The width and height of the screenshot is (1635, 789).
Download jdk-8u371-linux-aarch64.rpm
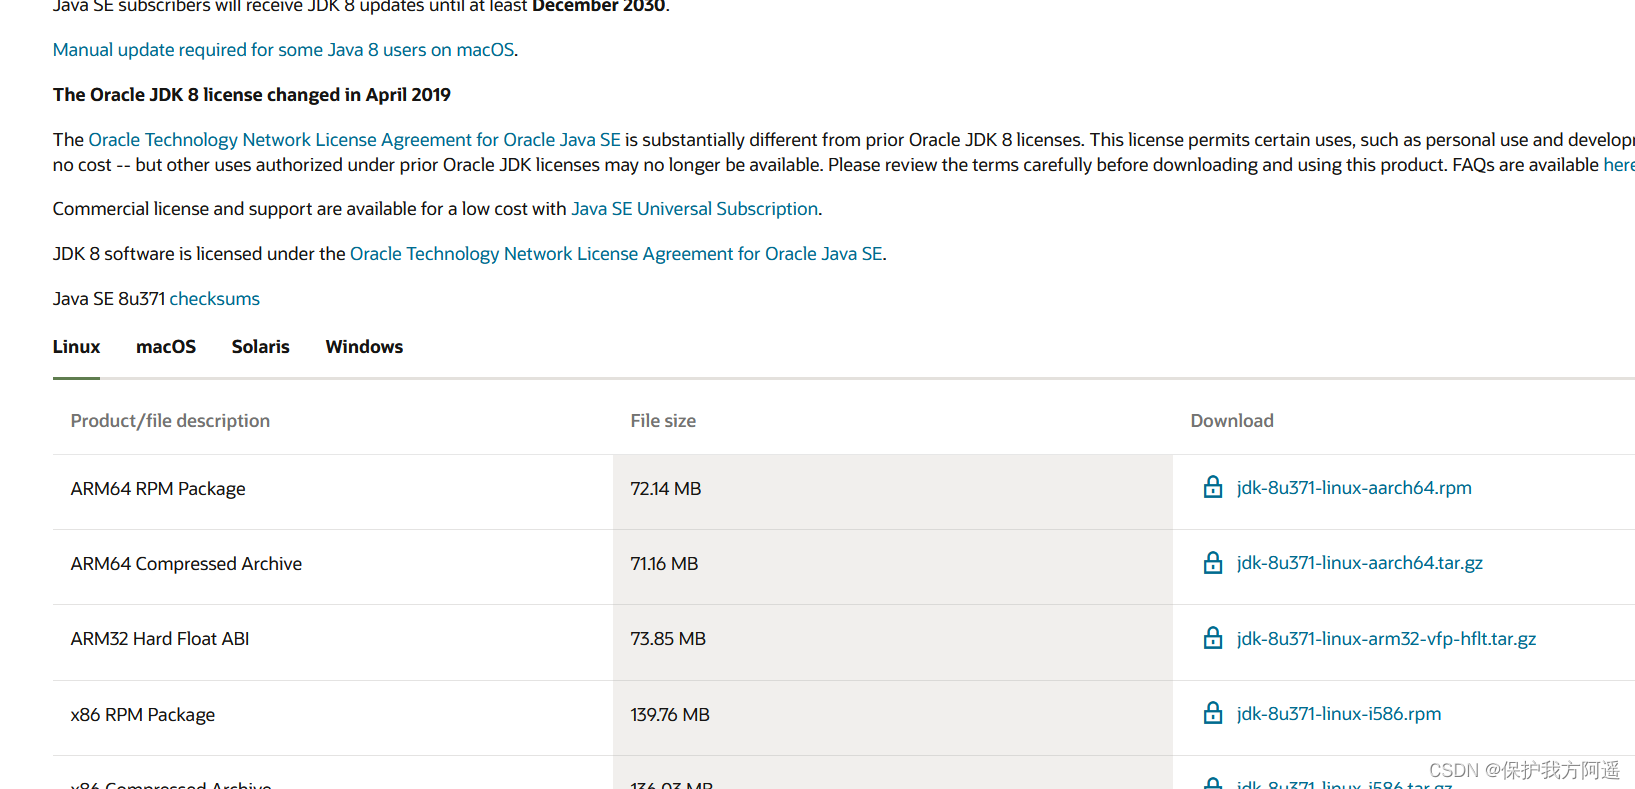click(x=1354, y=488)
